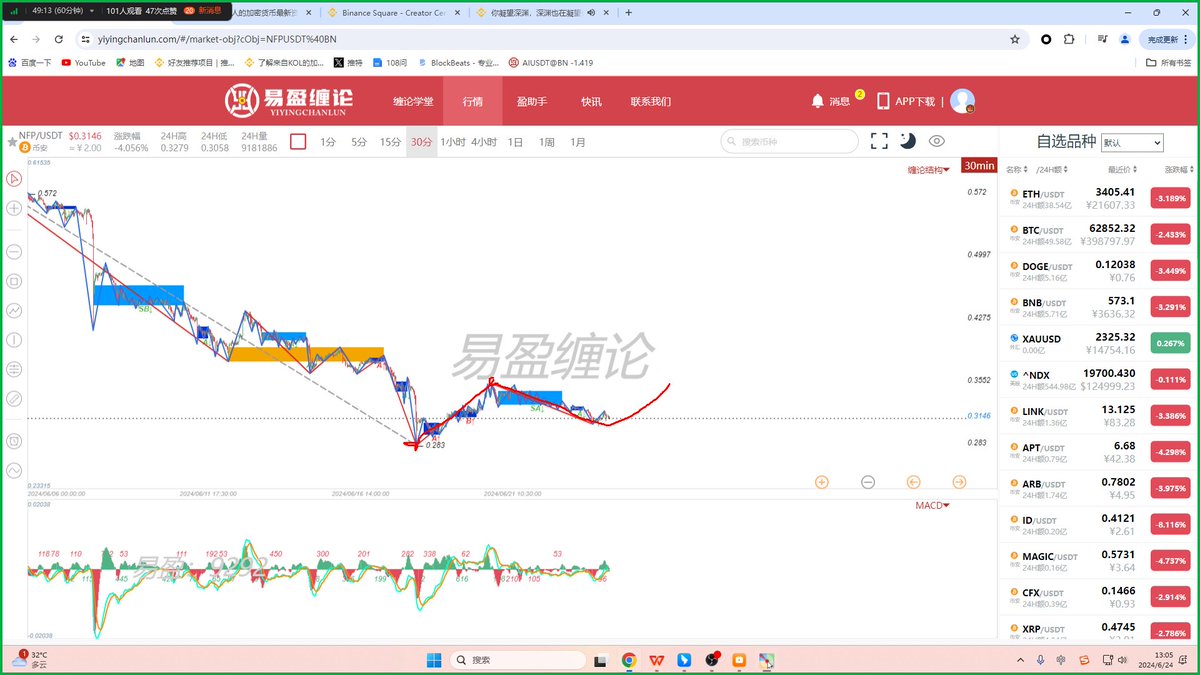Click the trend line tool in left toolbar
Image resolution: width=1200 pixels, height=675 pixels.
tap(13, 310)
